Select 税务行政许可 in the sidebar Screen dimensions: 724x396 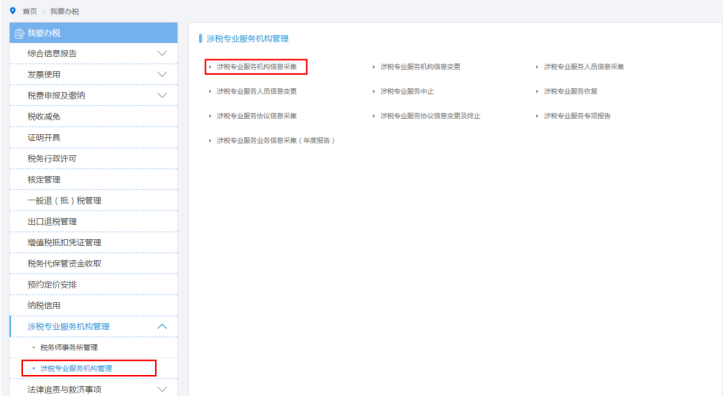coord(94,158)
